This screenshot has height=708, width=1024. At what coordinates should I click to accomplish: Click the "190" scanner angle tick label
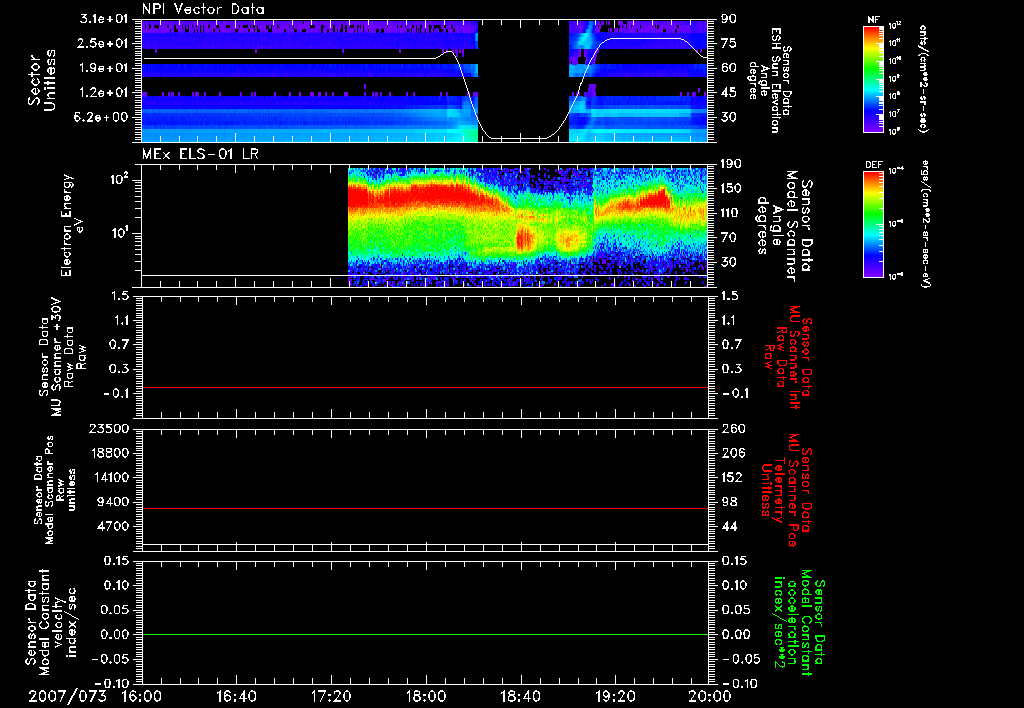pos(731,164)
